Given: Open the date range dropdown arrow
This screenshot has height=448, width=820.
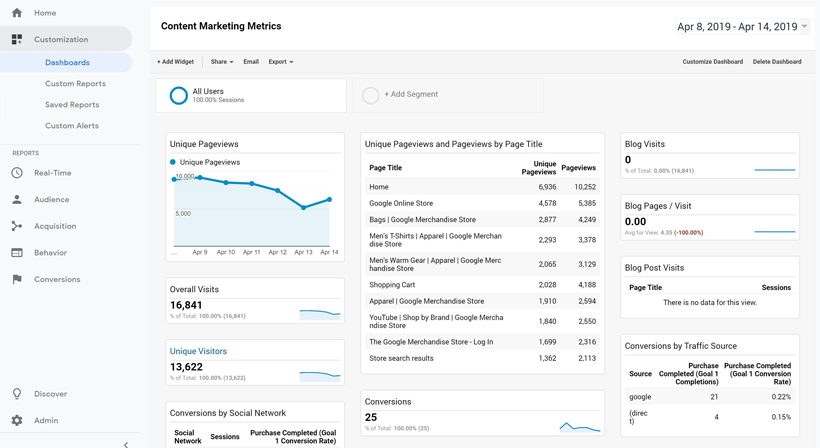Looking at the screenshot, I should click(805, 26).
